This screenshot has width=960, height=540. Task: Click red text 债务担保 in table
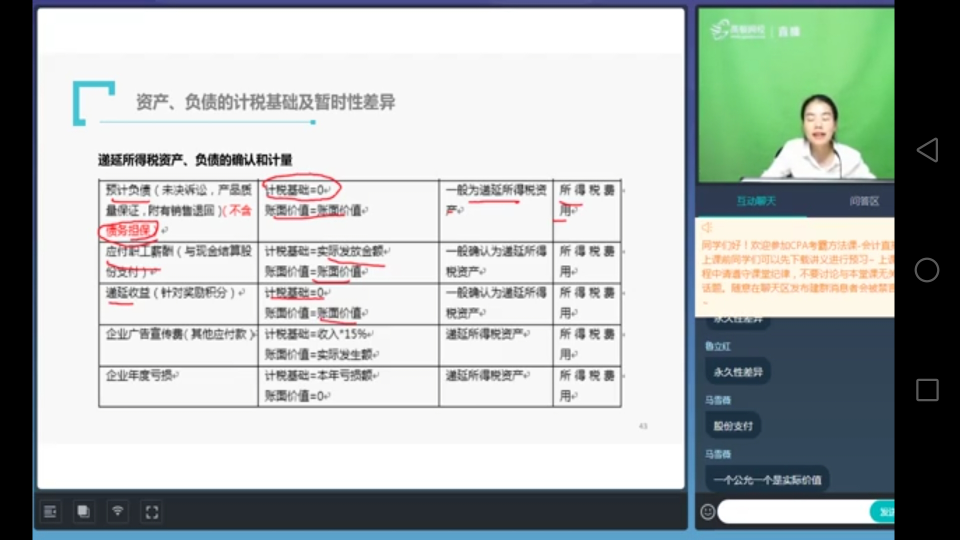tap(128, 231)
